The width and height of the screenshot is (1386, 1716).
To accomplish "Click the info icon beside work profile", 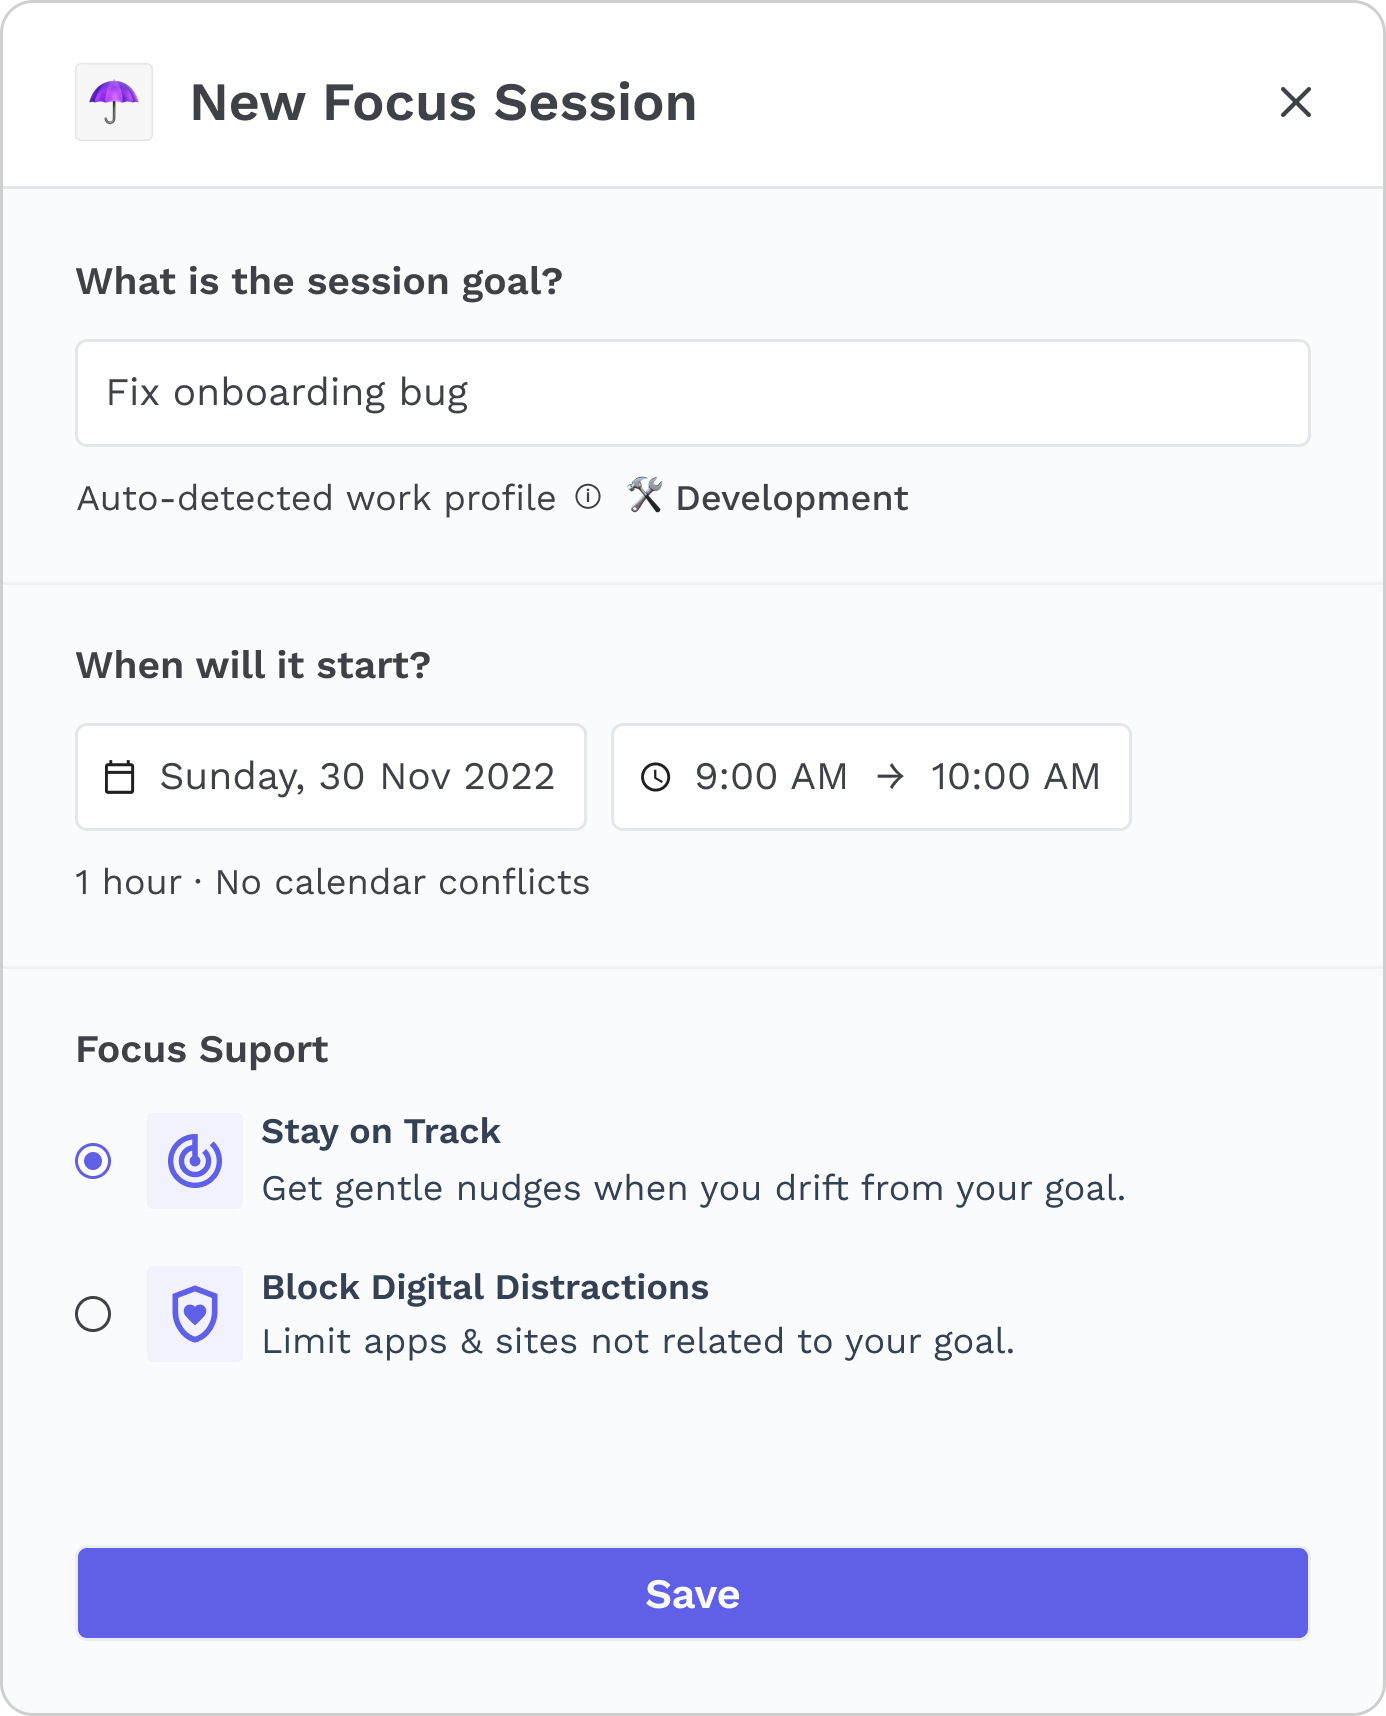I will click(588, 497).
